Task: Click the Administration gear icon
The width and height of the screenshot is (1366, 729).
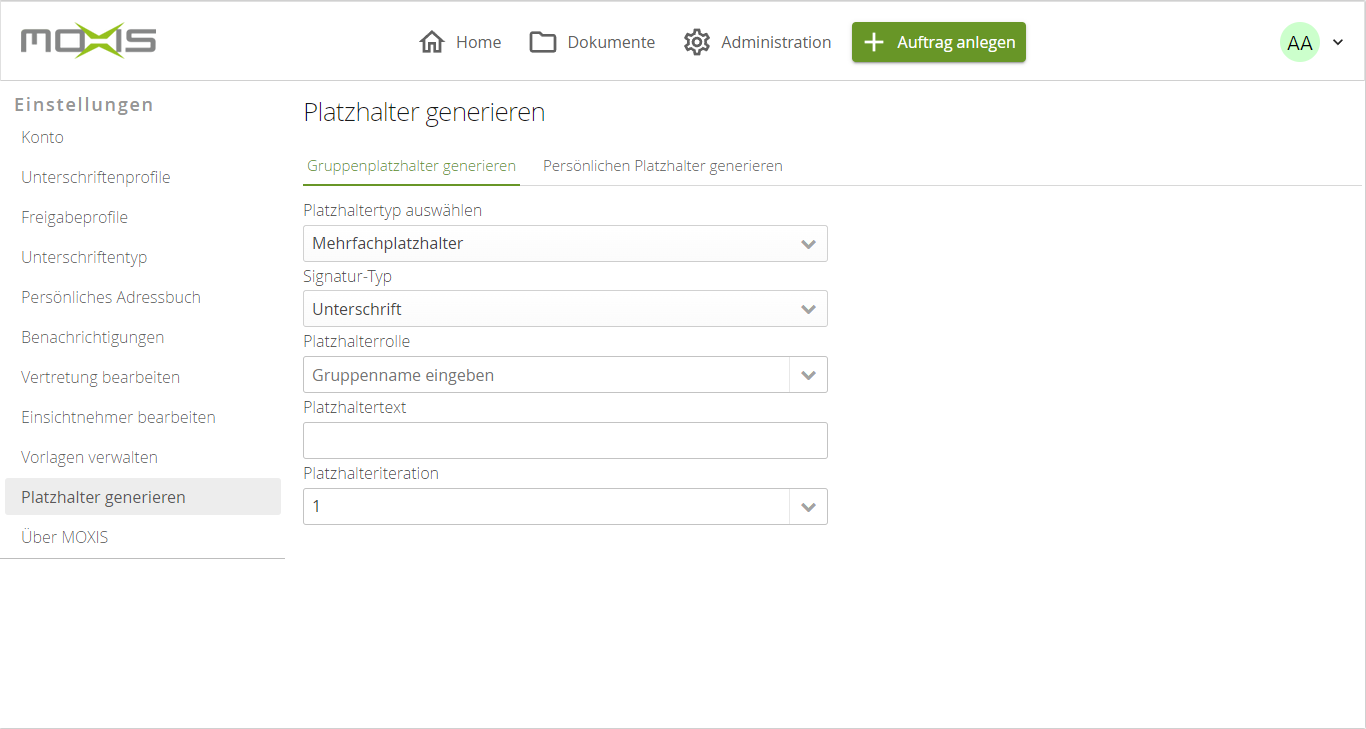Action: click(x=696, y=42)
